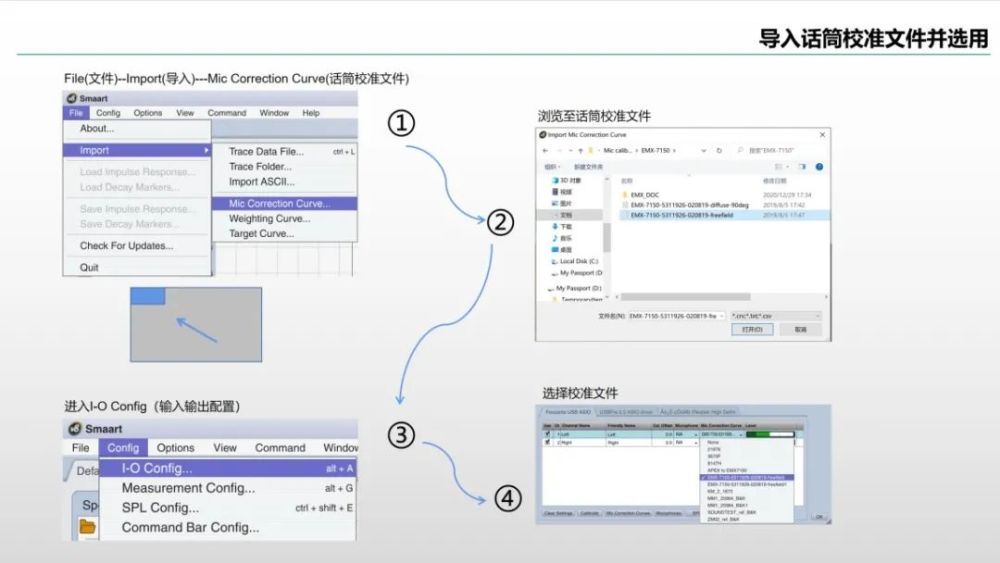Viewport: 1000px width, 563px height.
Task: Open the Command menu in bottom Smaart window
Action: coord(280,448)
